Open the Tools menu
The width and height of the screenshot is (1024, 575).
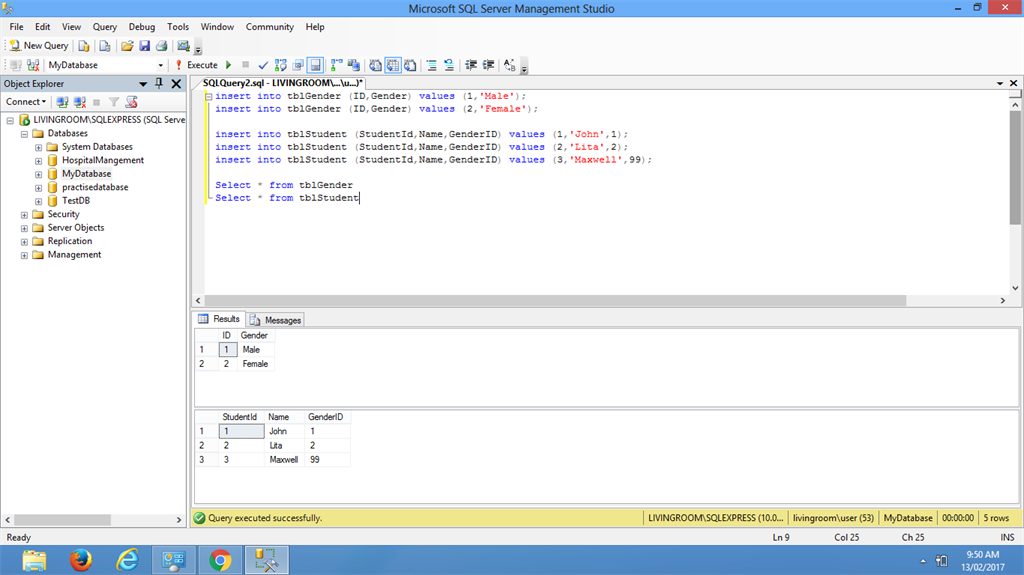click(x=178, y=27)
